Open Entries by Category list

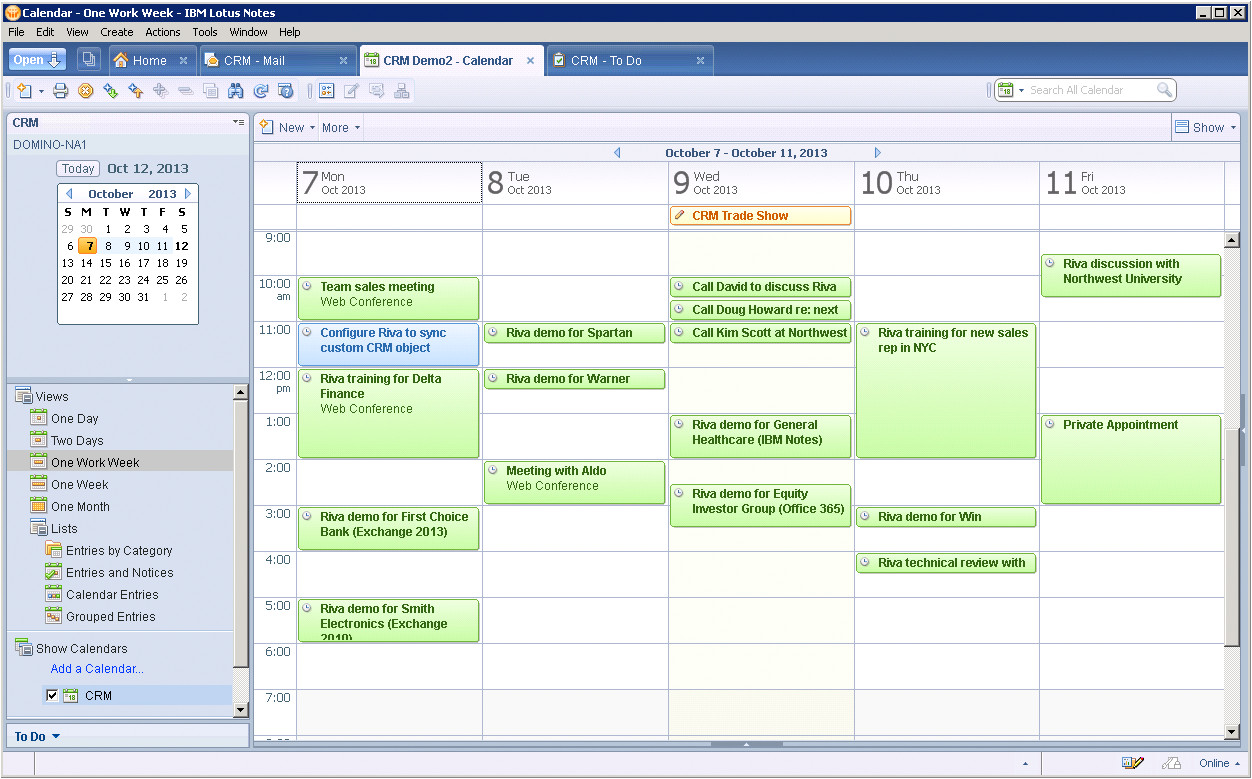[x=119, y=551]
